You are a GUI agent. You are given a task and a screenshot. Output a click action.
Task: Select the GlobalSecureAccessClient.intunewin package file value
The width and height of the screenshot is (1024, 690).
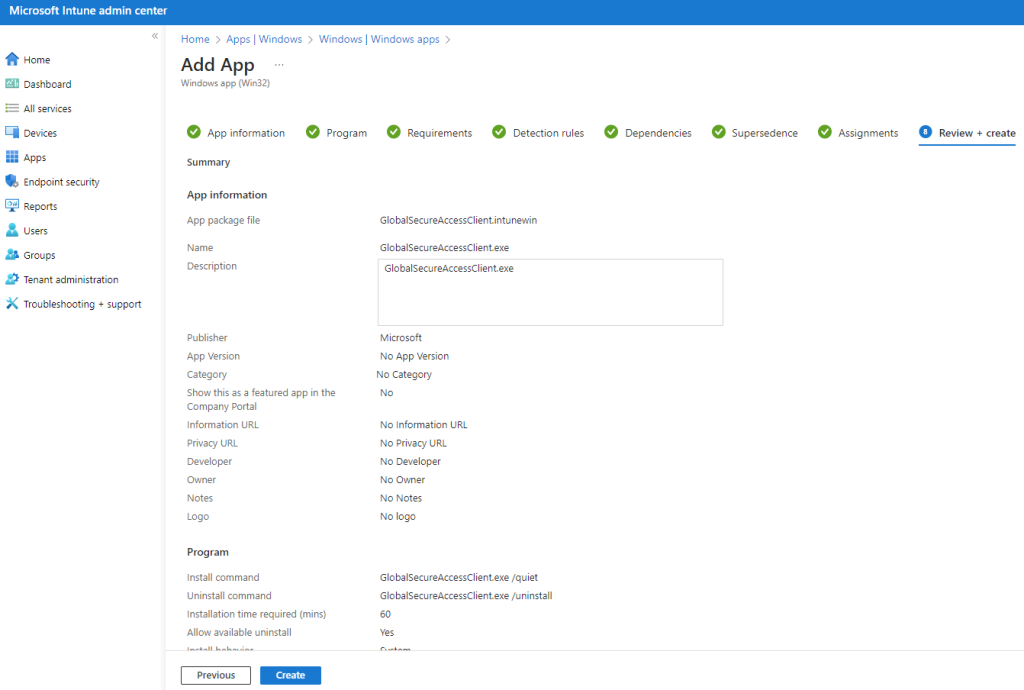458,220
